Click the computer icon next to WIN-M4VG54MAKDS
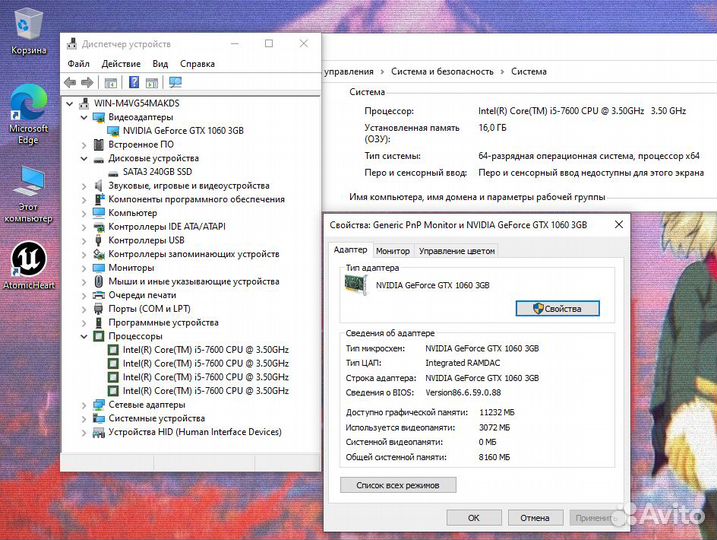Screen dimensions: 717x540 point(84,103)
